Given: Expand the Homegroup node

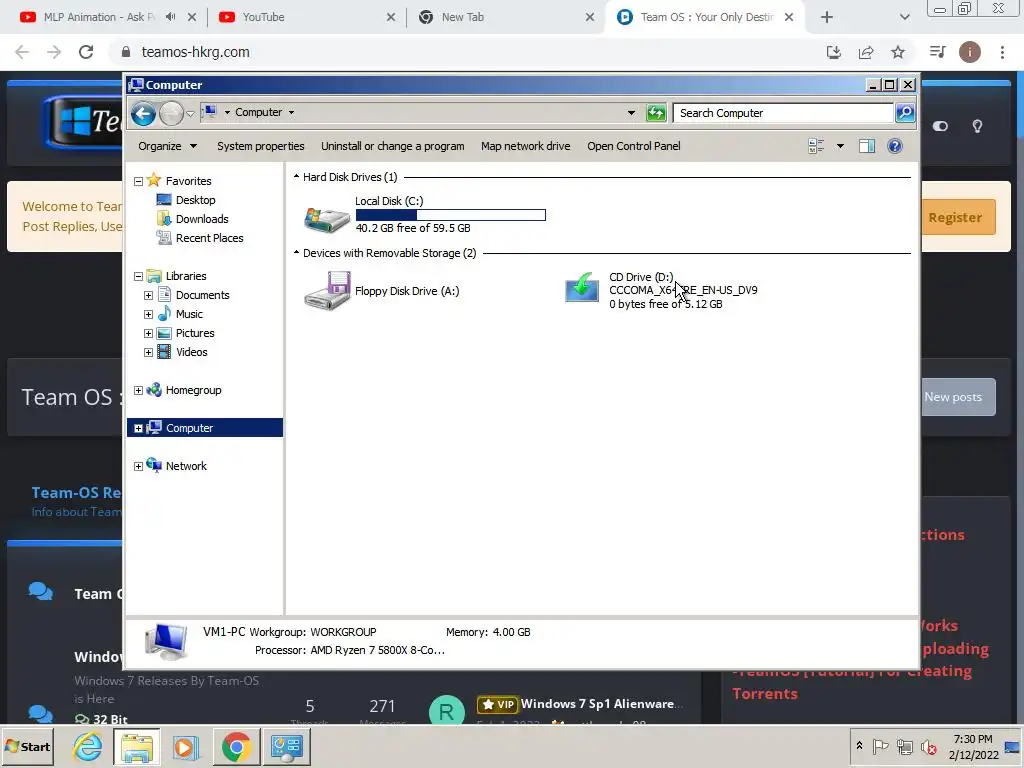Looking at the screenshot, I should pyautogui.click(x=138, y=390).
